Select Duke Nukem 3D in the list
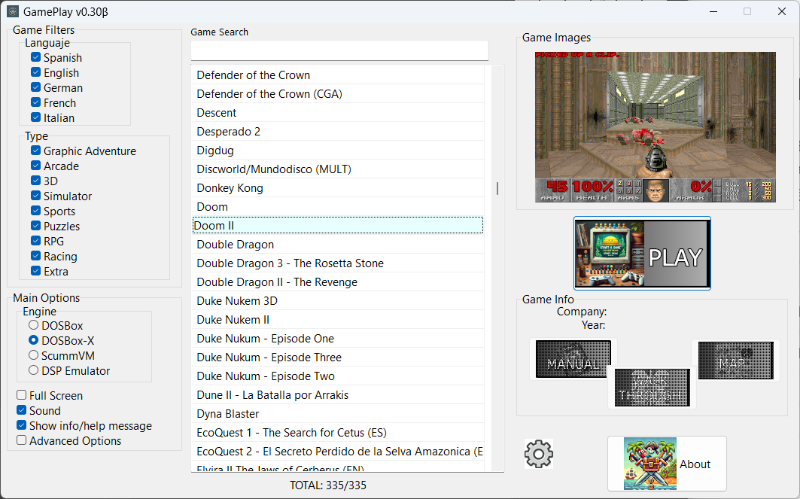 (x=237, y=301)
